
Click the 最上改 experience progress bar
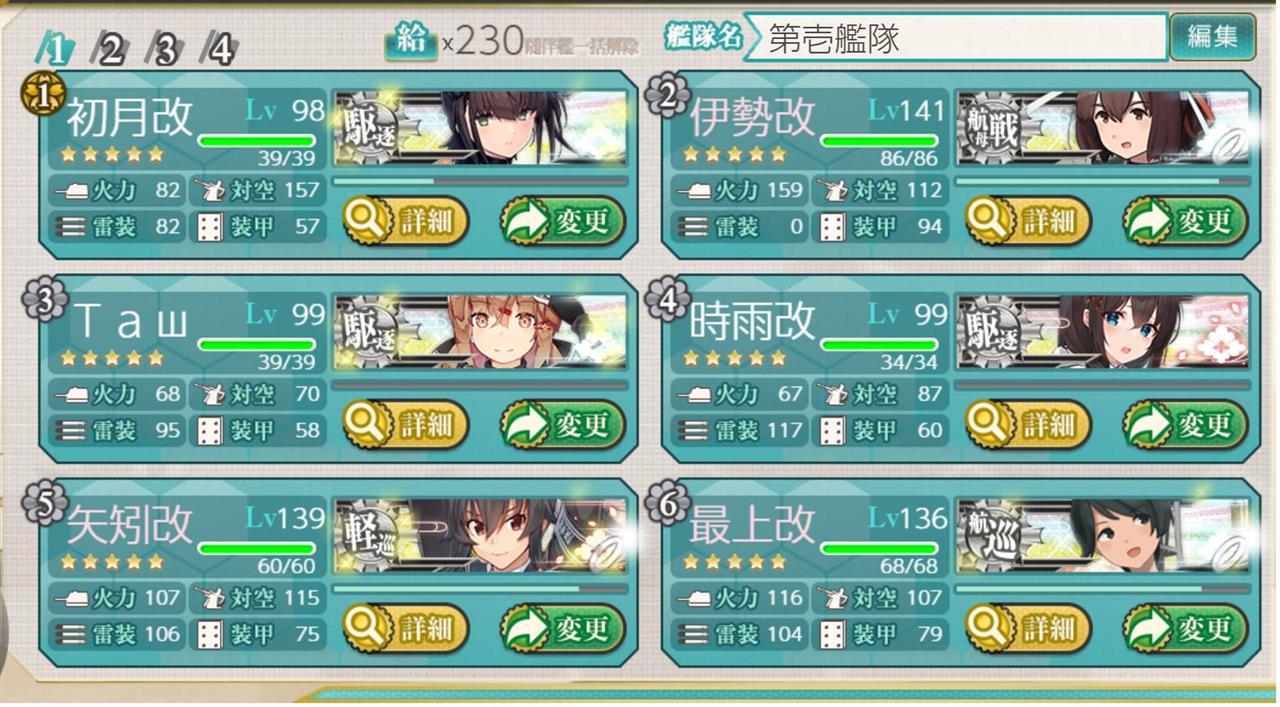pyautogui.click(x=1102, y=589)
